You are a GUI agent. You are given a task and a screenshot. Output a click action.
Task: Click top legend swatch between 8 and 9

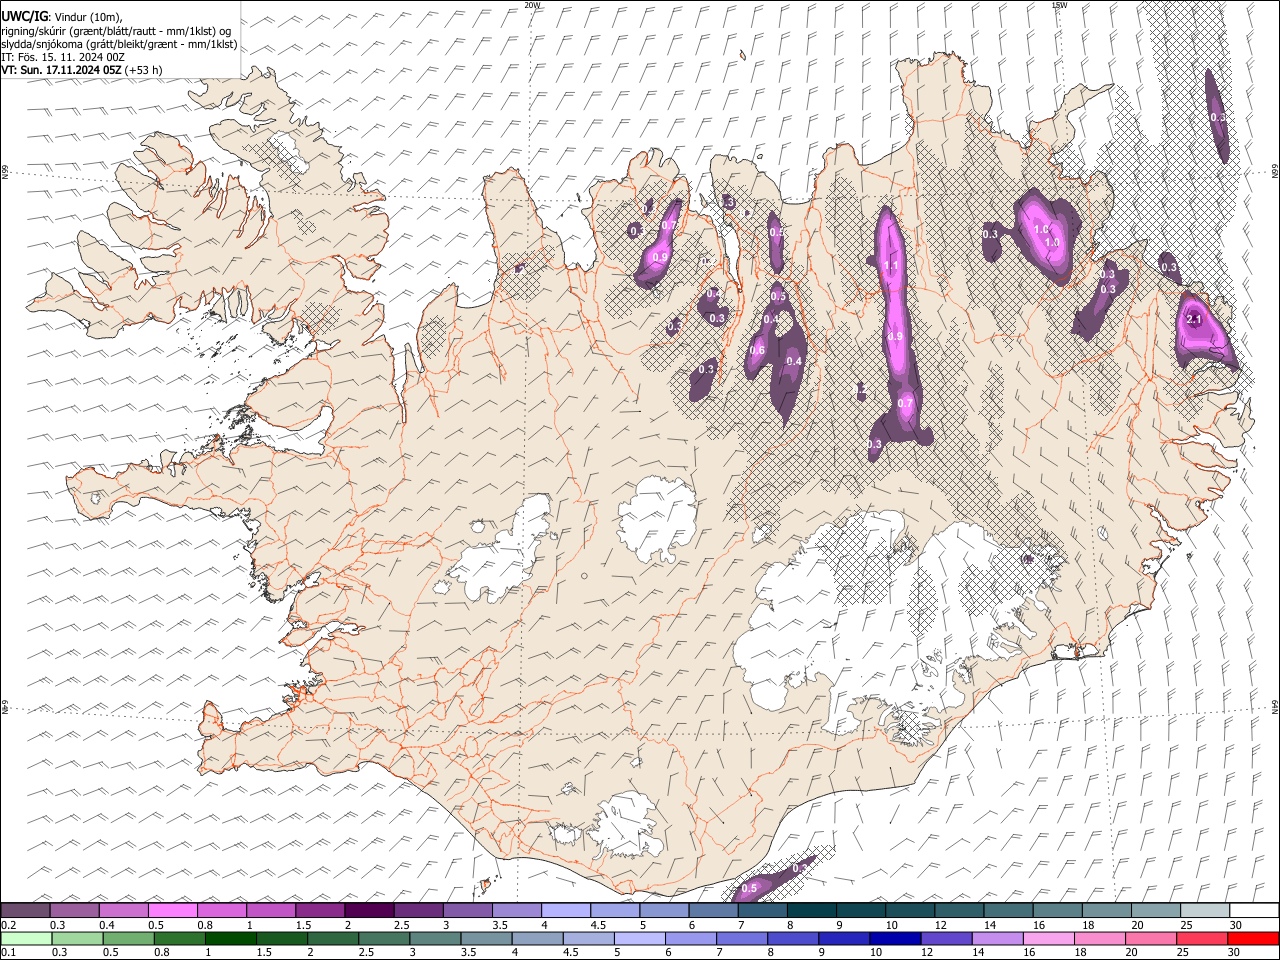pyautogui.click(x=811, y=910)
